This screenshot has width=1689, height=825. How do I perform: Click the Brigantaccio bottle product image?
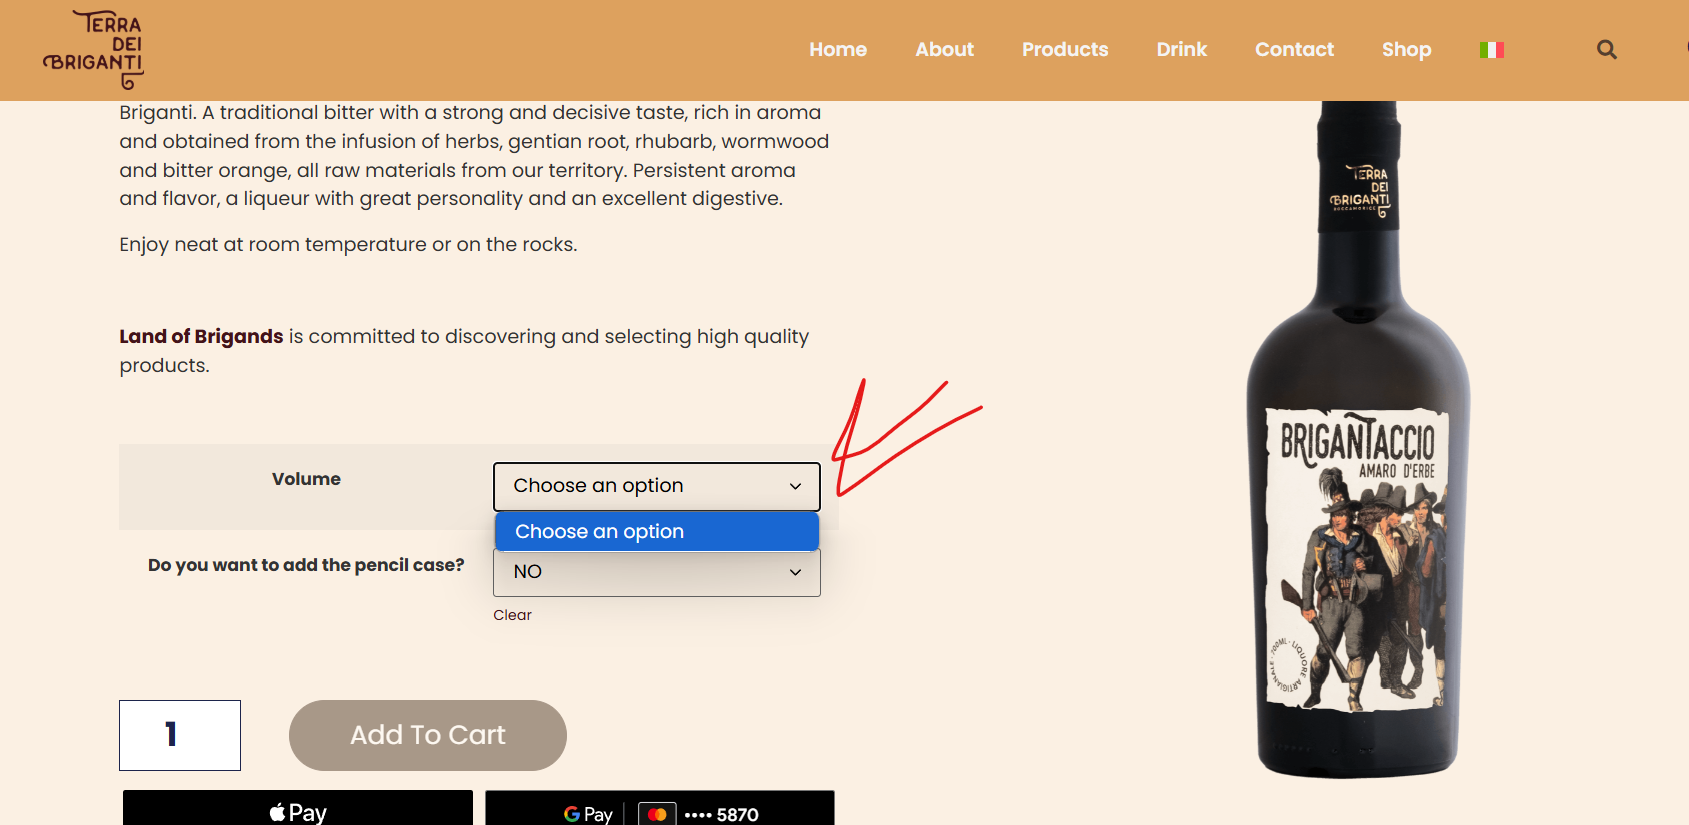[1358, 440]
